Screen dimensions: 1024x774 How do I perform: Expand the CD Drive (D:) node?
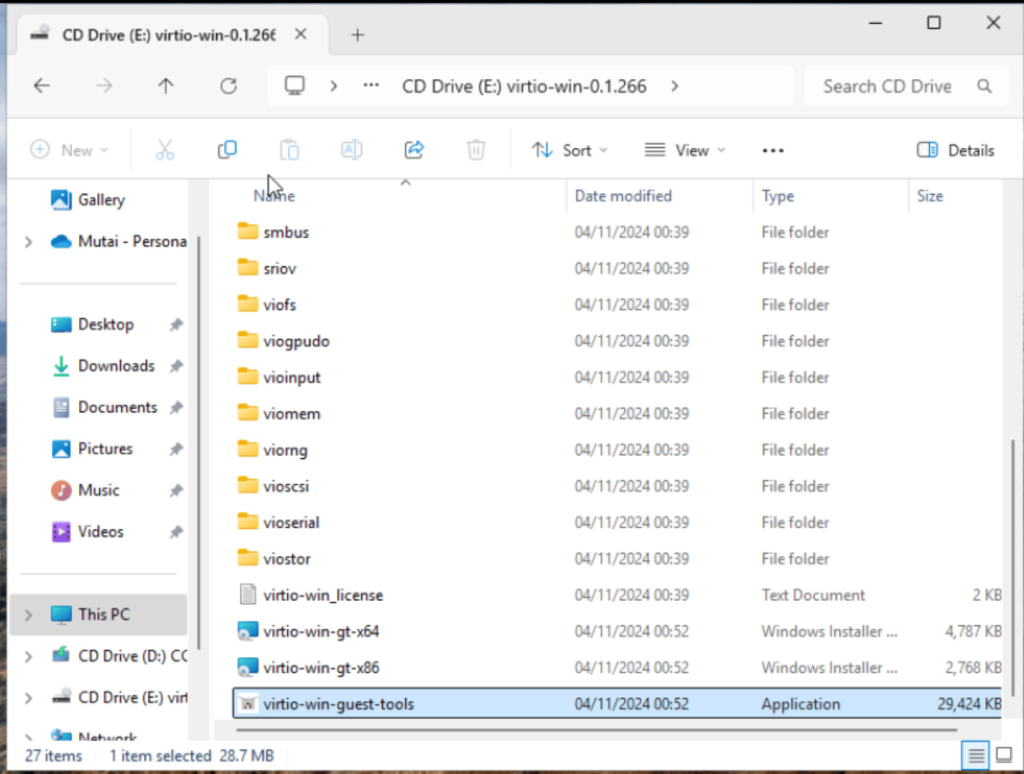click(x=28, y=656)
